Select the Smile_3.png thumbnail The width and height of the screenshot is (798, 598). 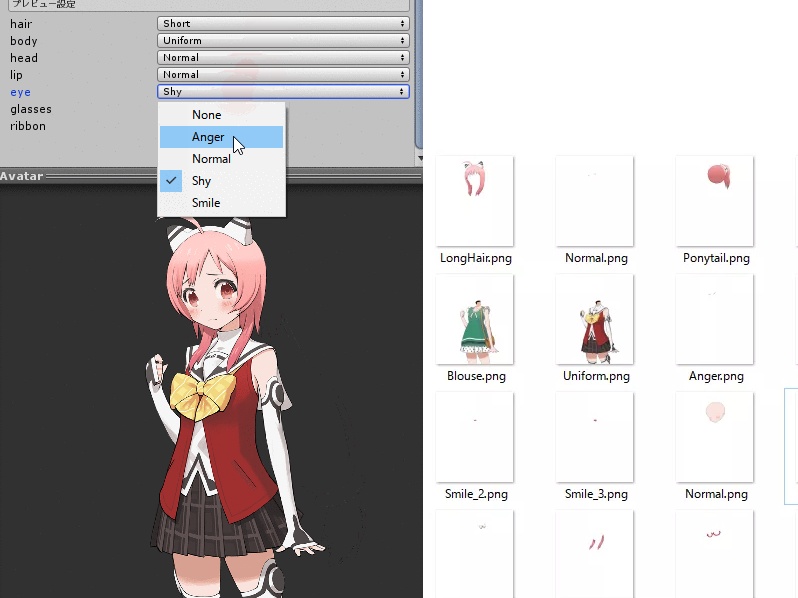595,437
